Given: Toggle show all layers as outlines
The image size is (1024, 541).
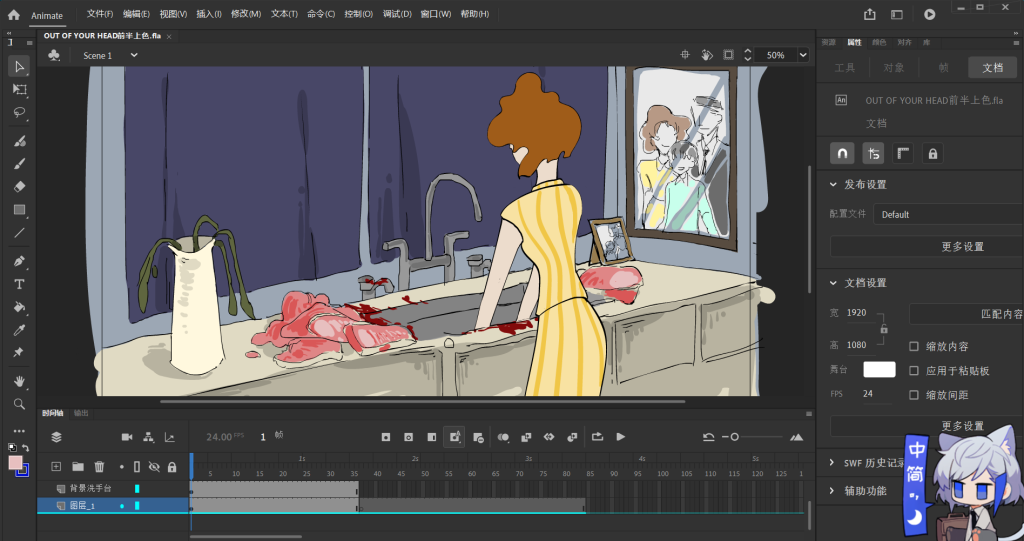Looking at the screenshot, I should 136,467.
